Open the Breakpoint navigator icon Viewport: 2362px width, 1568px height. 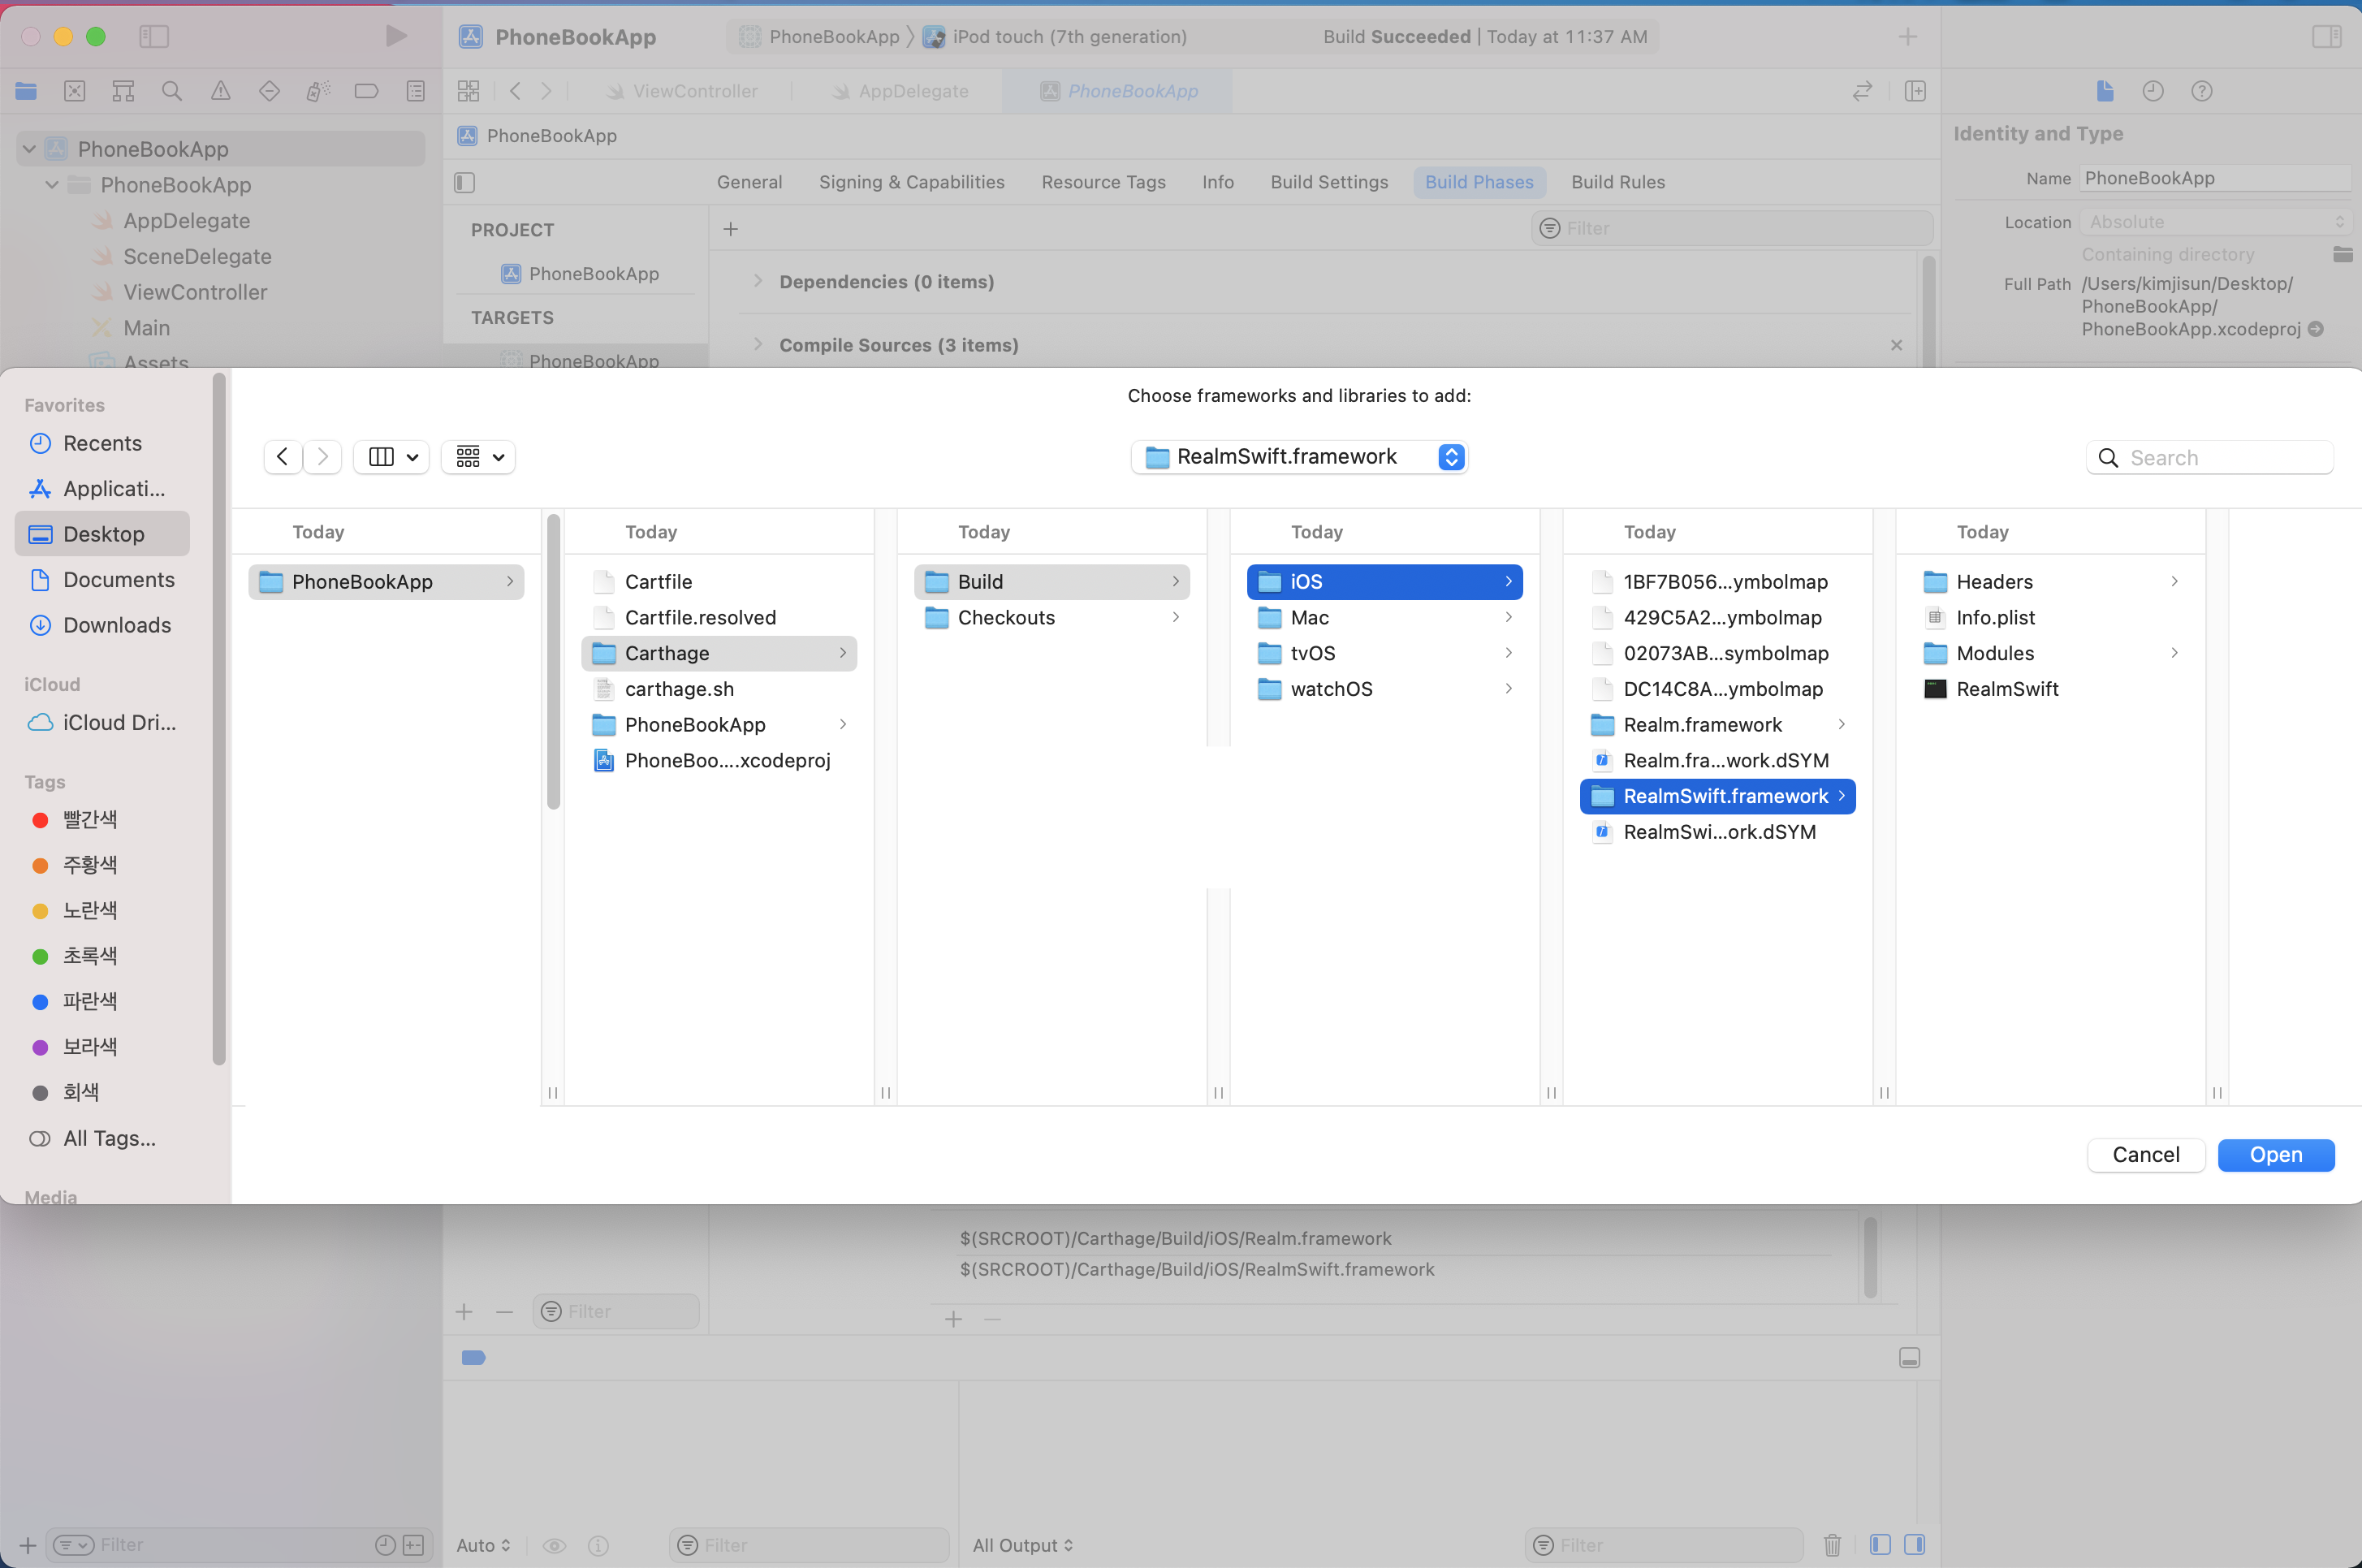[366, 91]
